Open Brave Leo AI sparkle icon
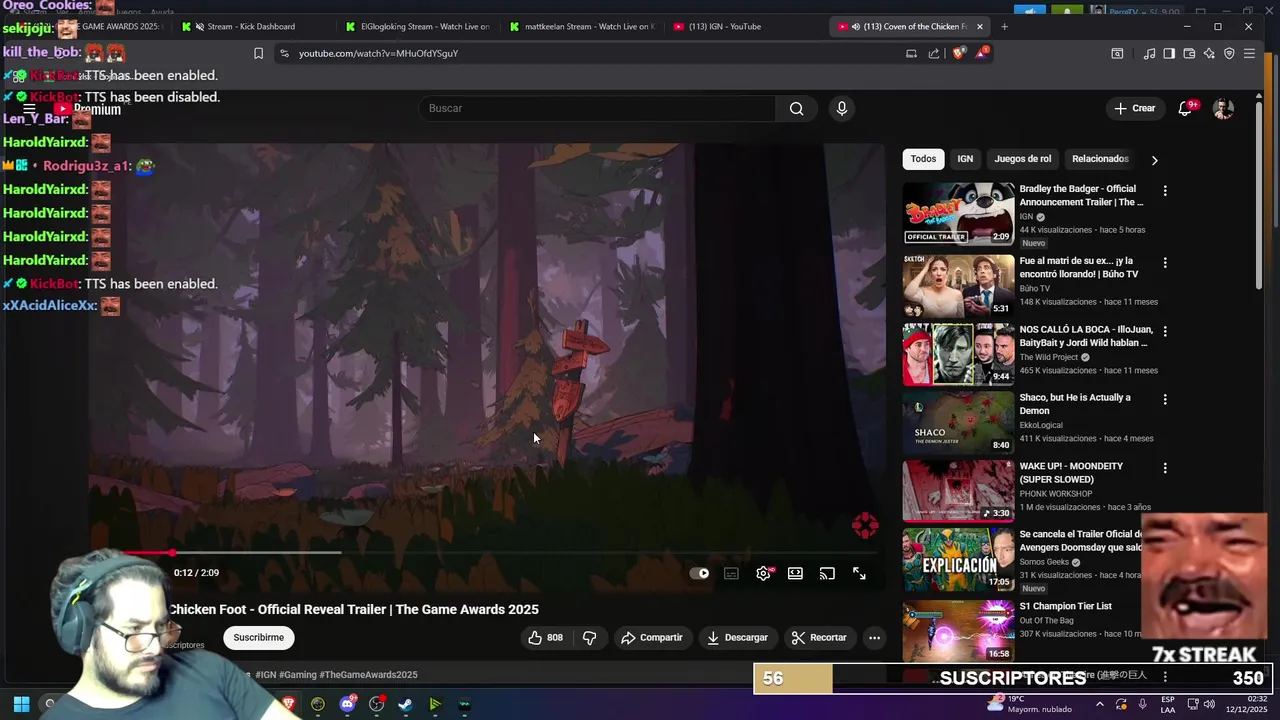Screen dimensions: 1280x720 [x=1209, y=53]
